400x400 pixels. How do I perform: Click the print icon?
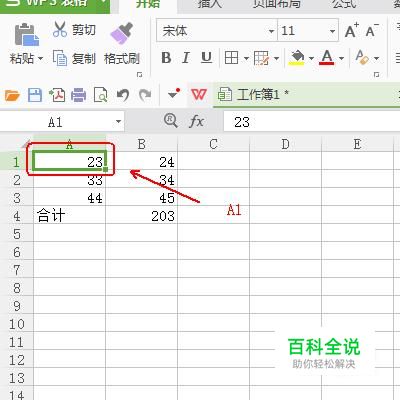coord(79,95)
